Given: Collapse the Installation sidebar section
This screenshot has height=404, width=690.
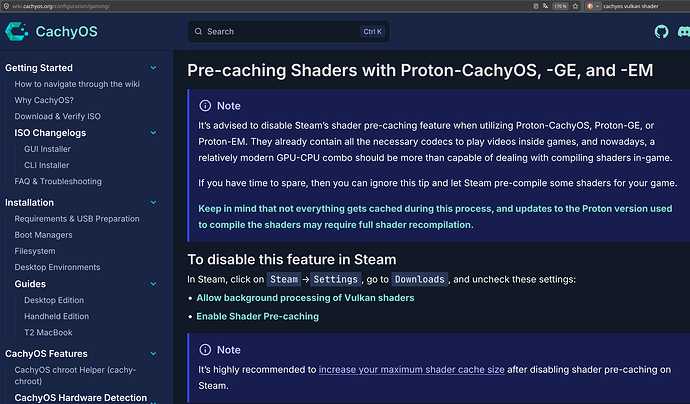Looking at the screenshot, I should click(x=153, y=202).
